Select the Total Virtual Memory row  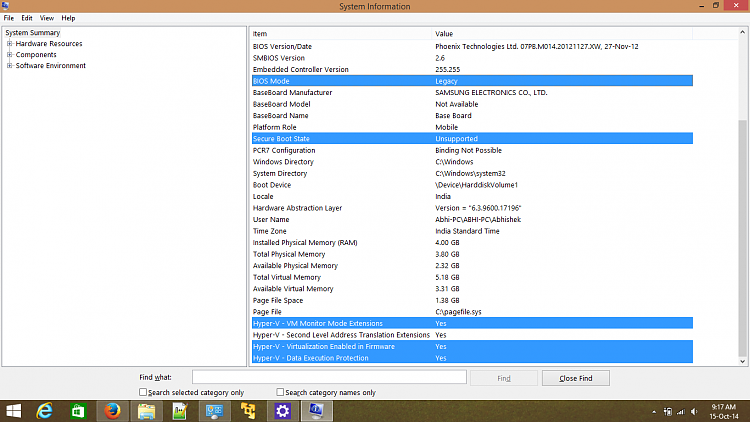click(472, 277)
